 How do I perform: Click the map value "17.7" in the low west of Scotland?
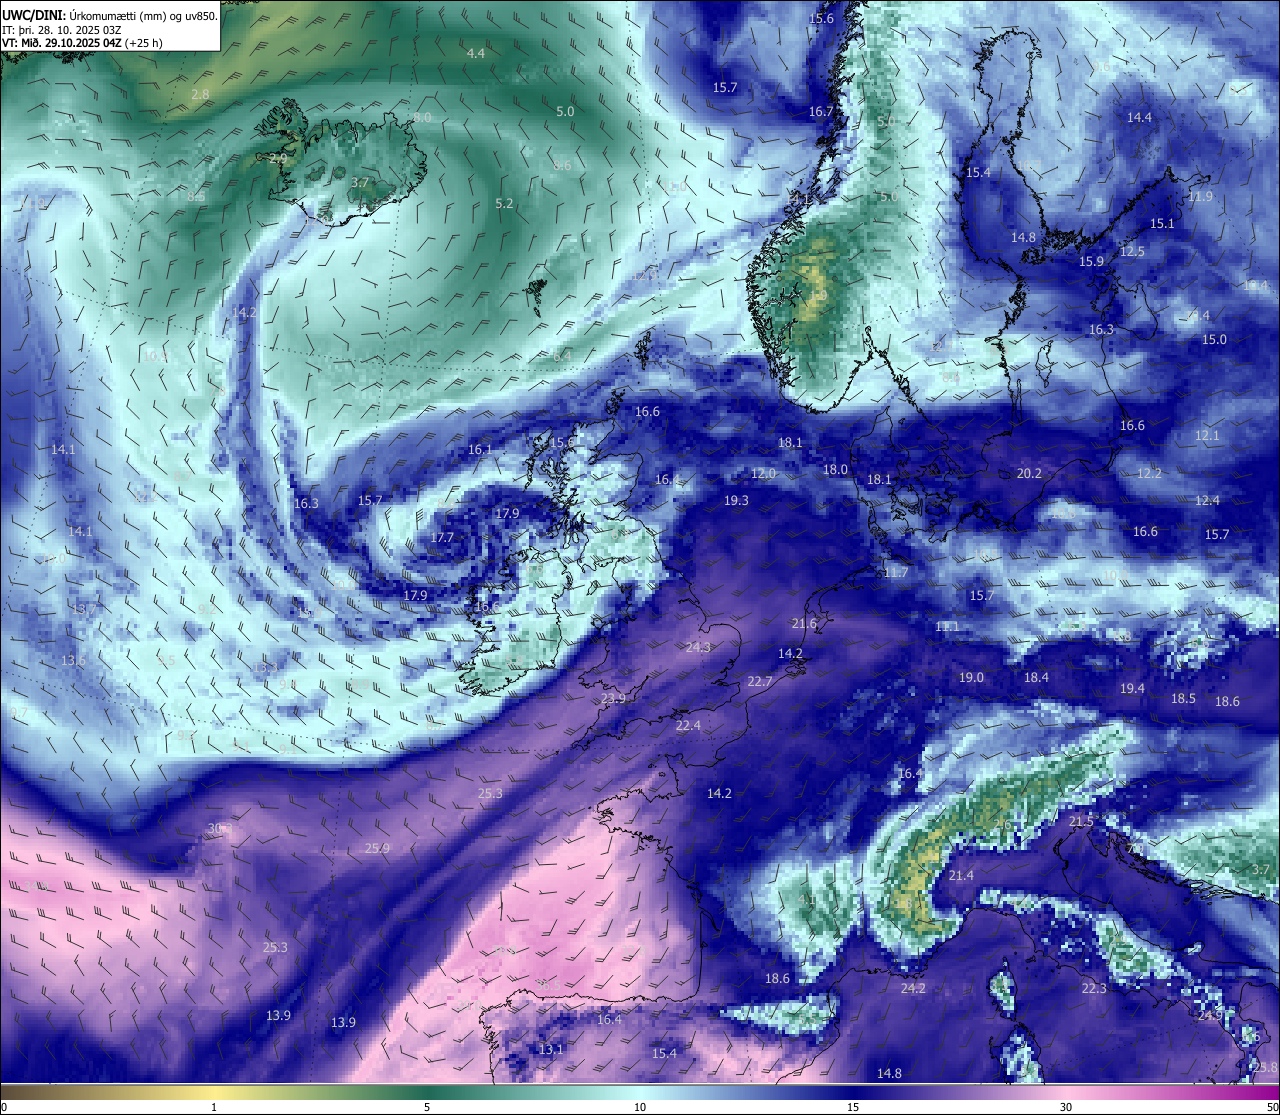point(442,537)
